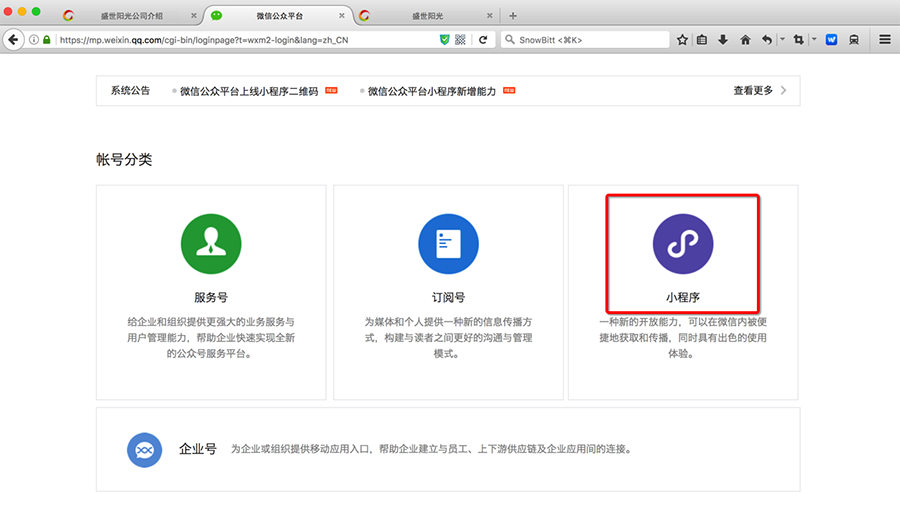
Task: Click the bookmark star icon in toolbar
Action: pyautogui.click(x=682, y=40)
